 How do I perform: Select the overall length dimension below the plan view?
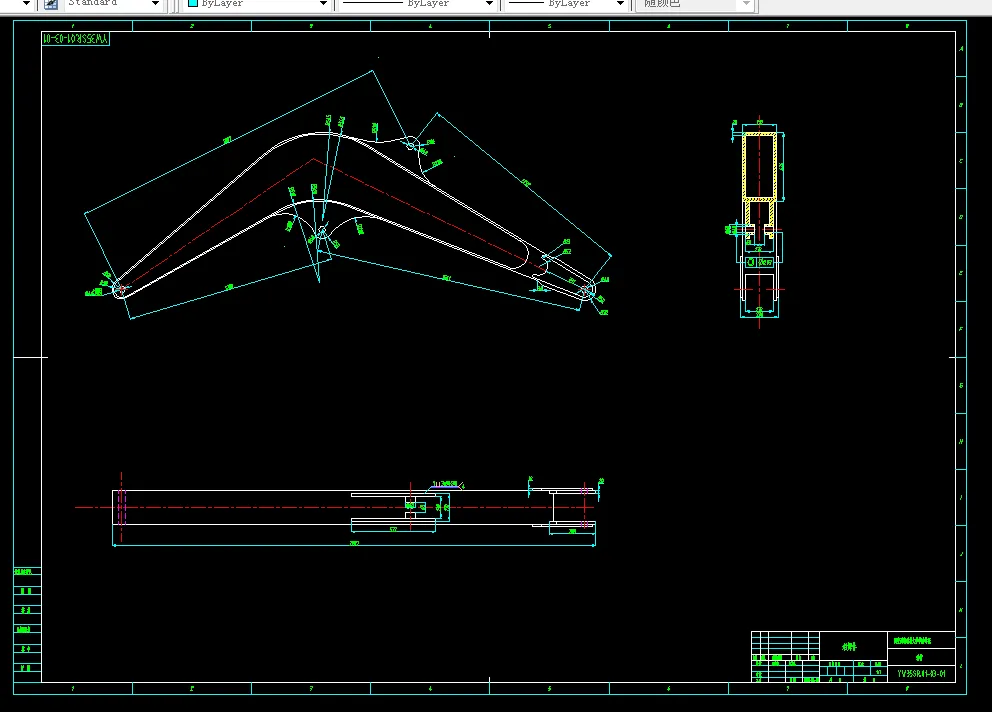pos(354,544)
